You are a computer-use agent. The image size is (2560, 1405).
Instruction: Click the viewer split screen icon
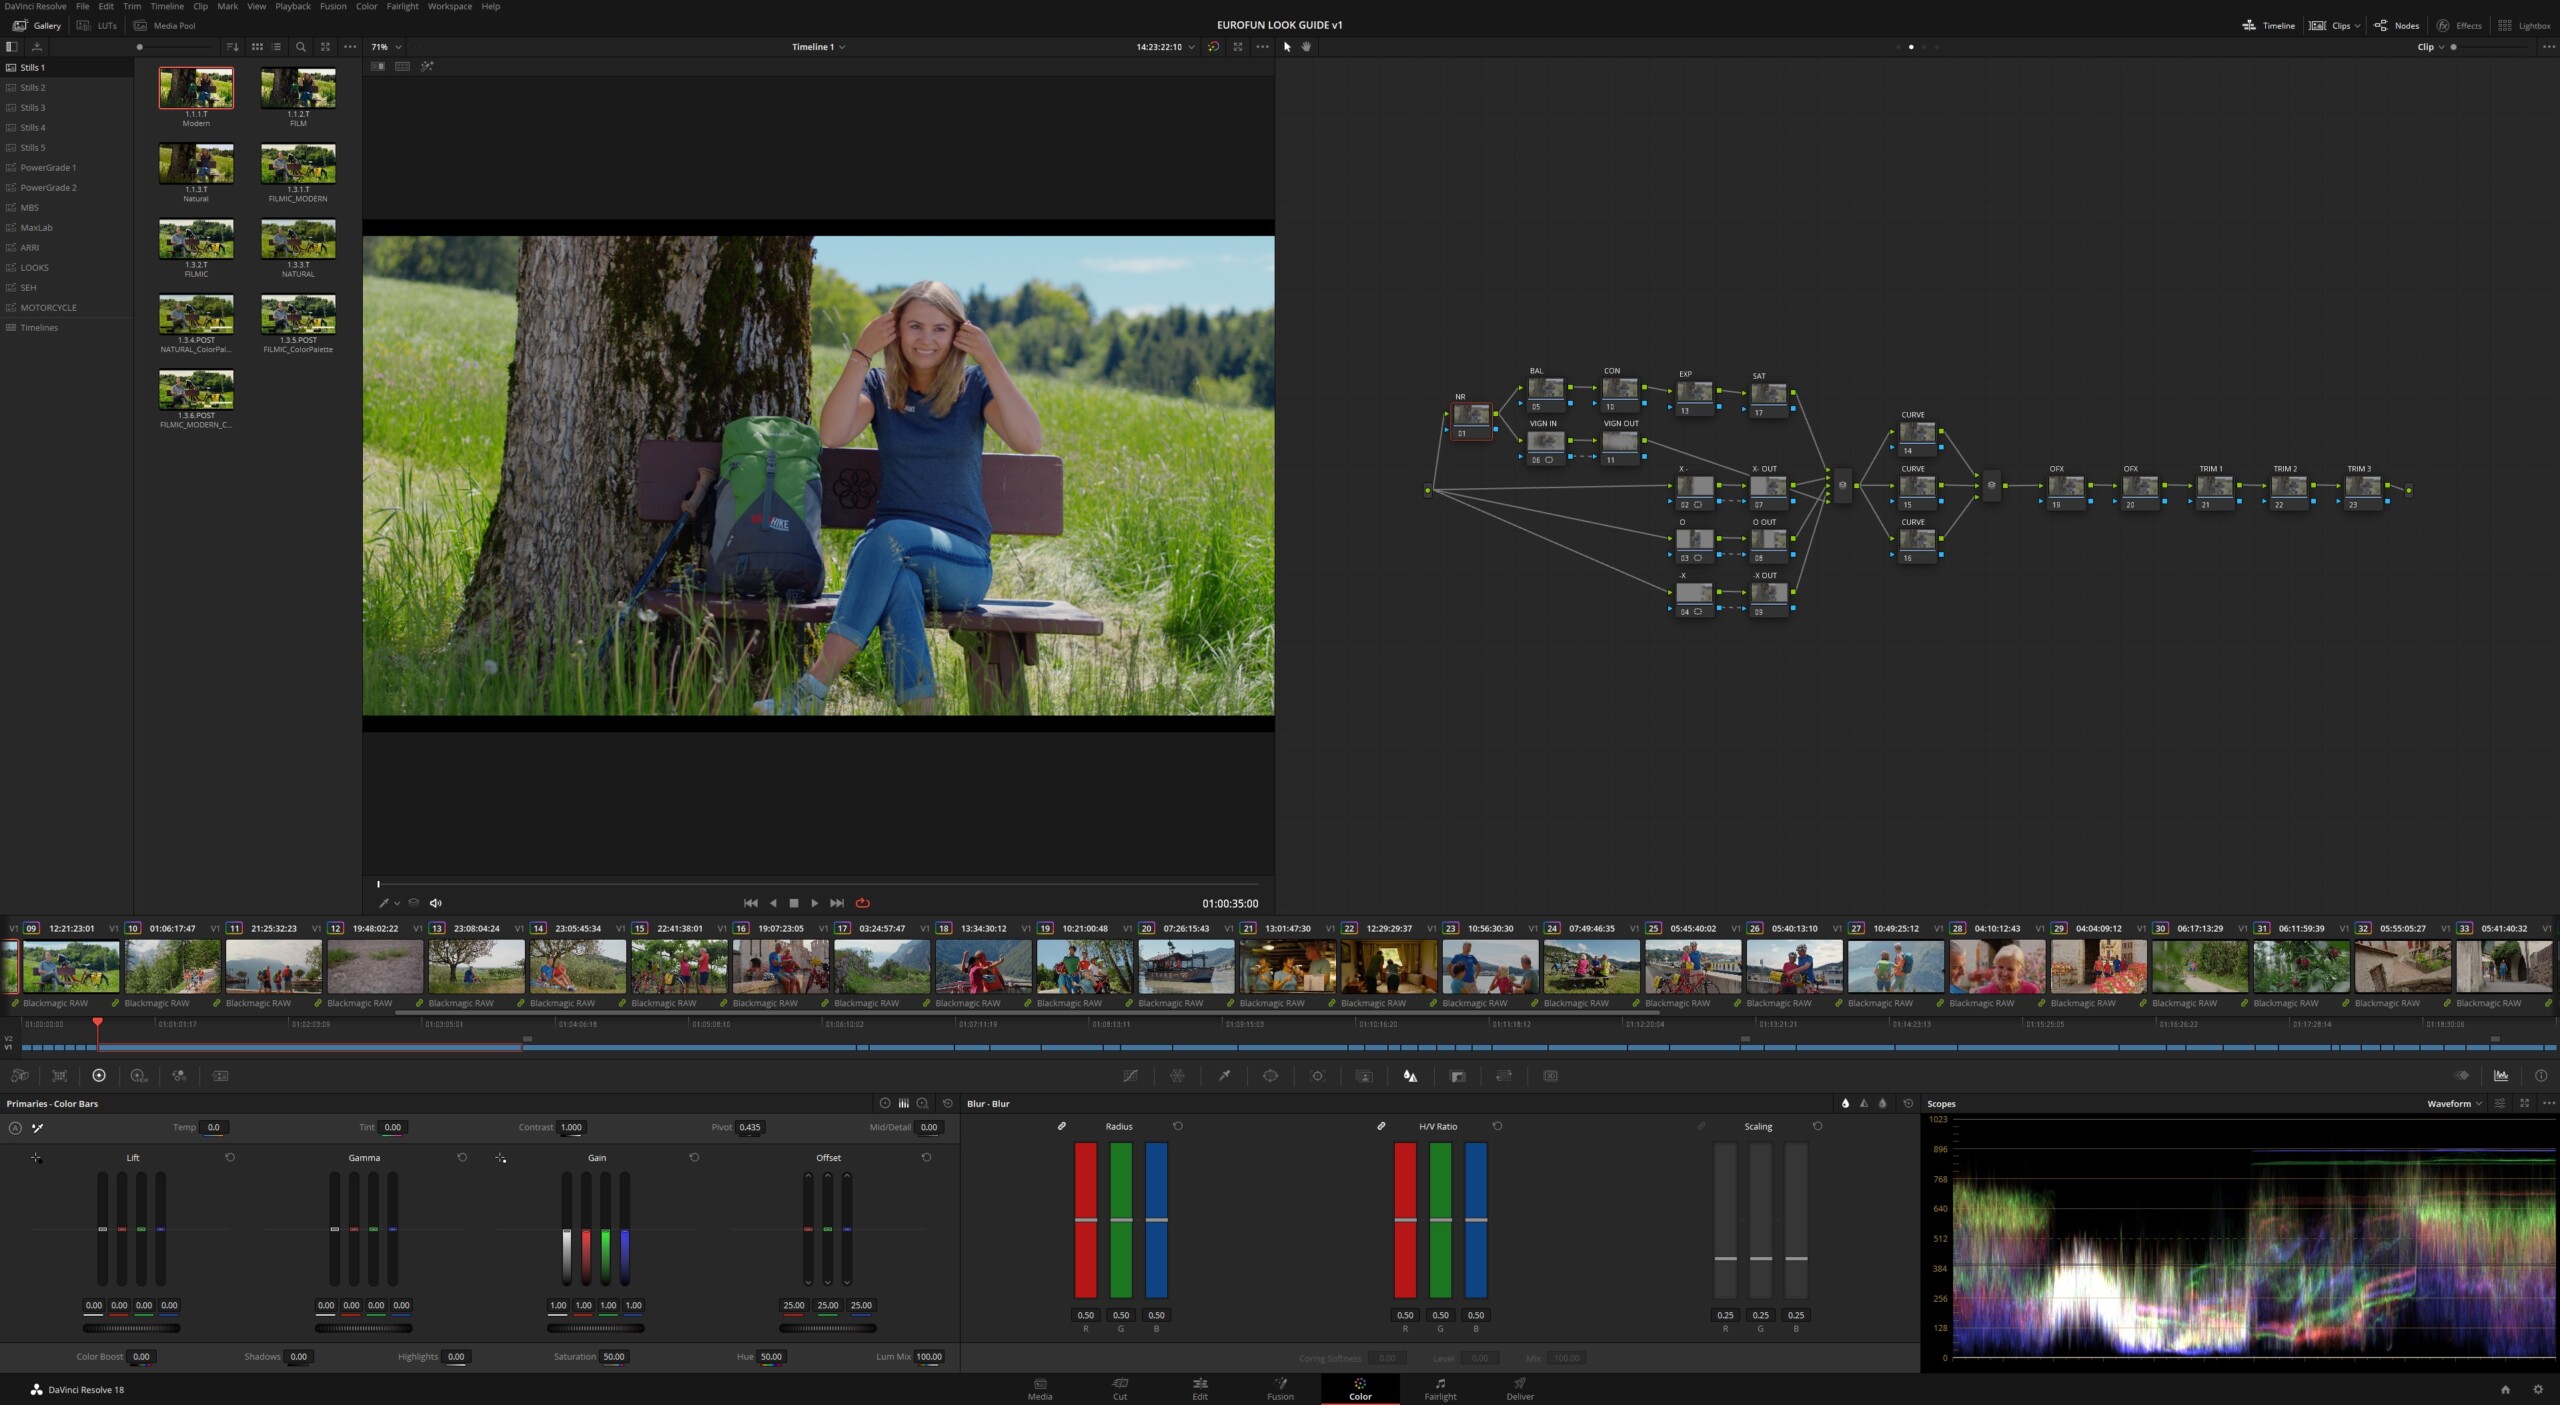coord(402,67)
